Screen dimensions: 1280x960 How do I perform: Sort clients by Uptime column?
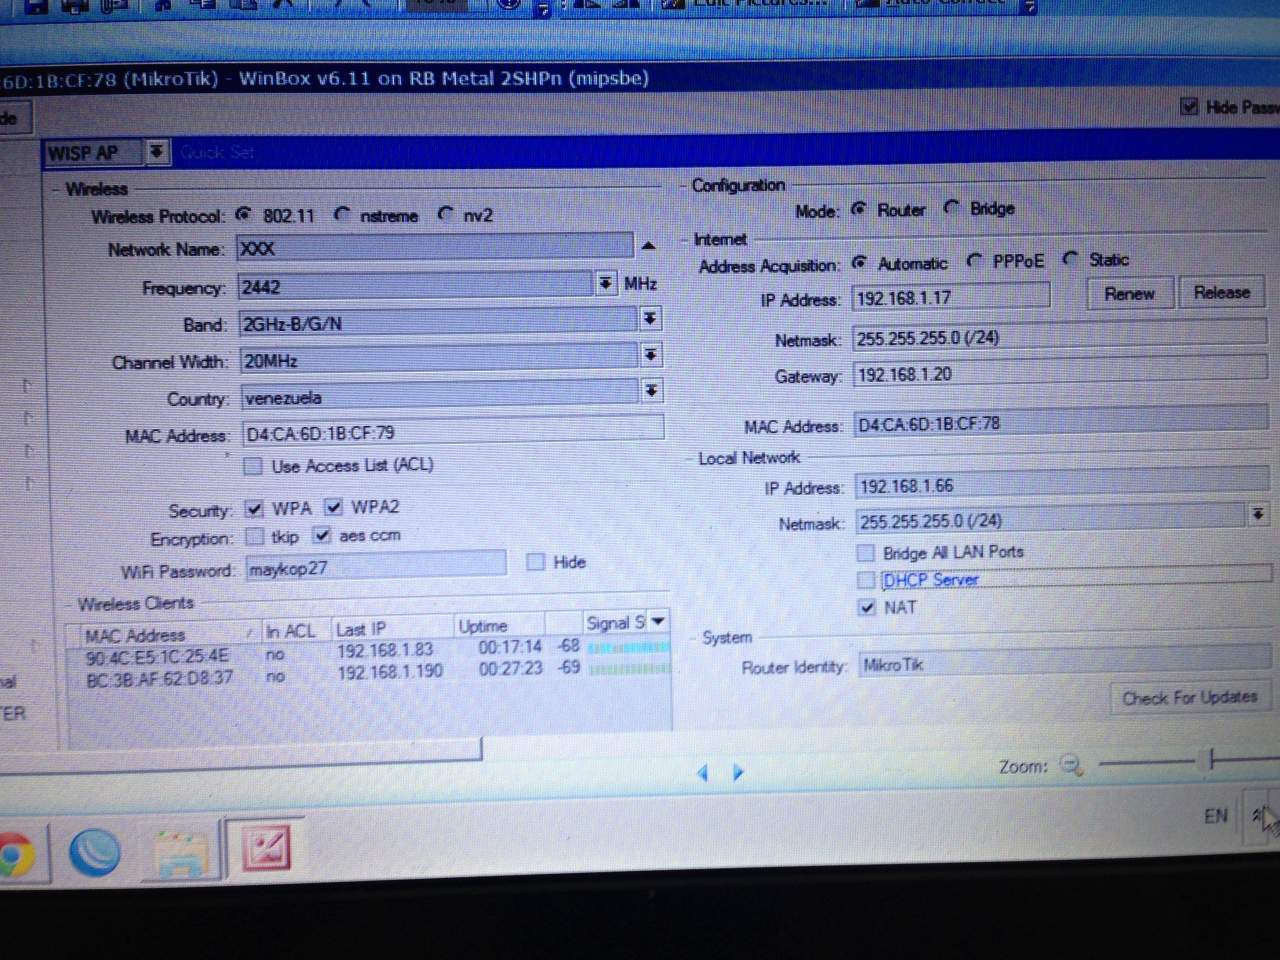499,626
